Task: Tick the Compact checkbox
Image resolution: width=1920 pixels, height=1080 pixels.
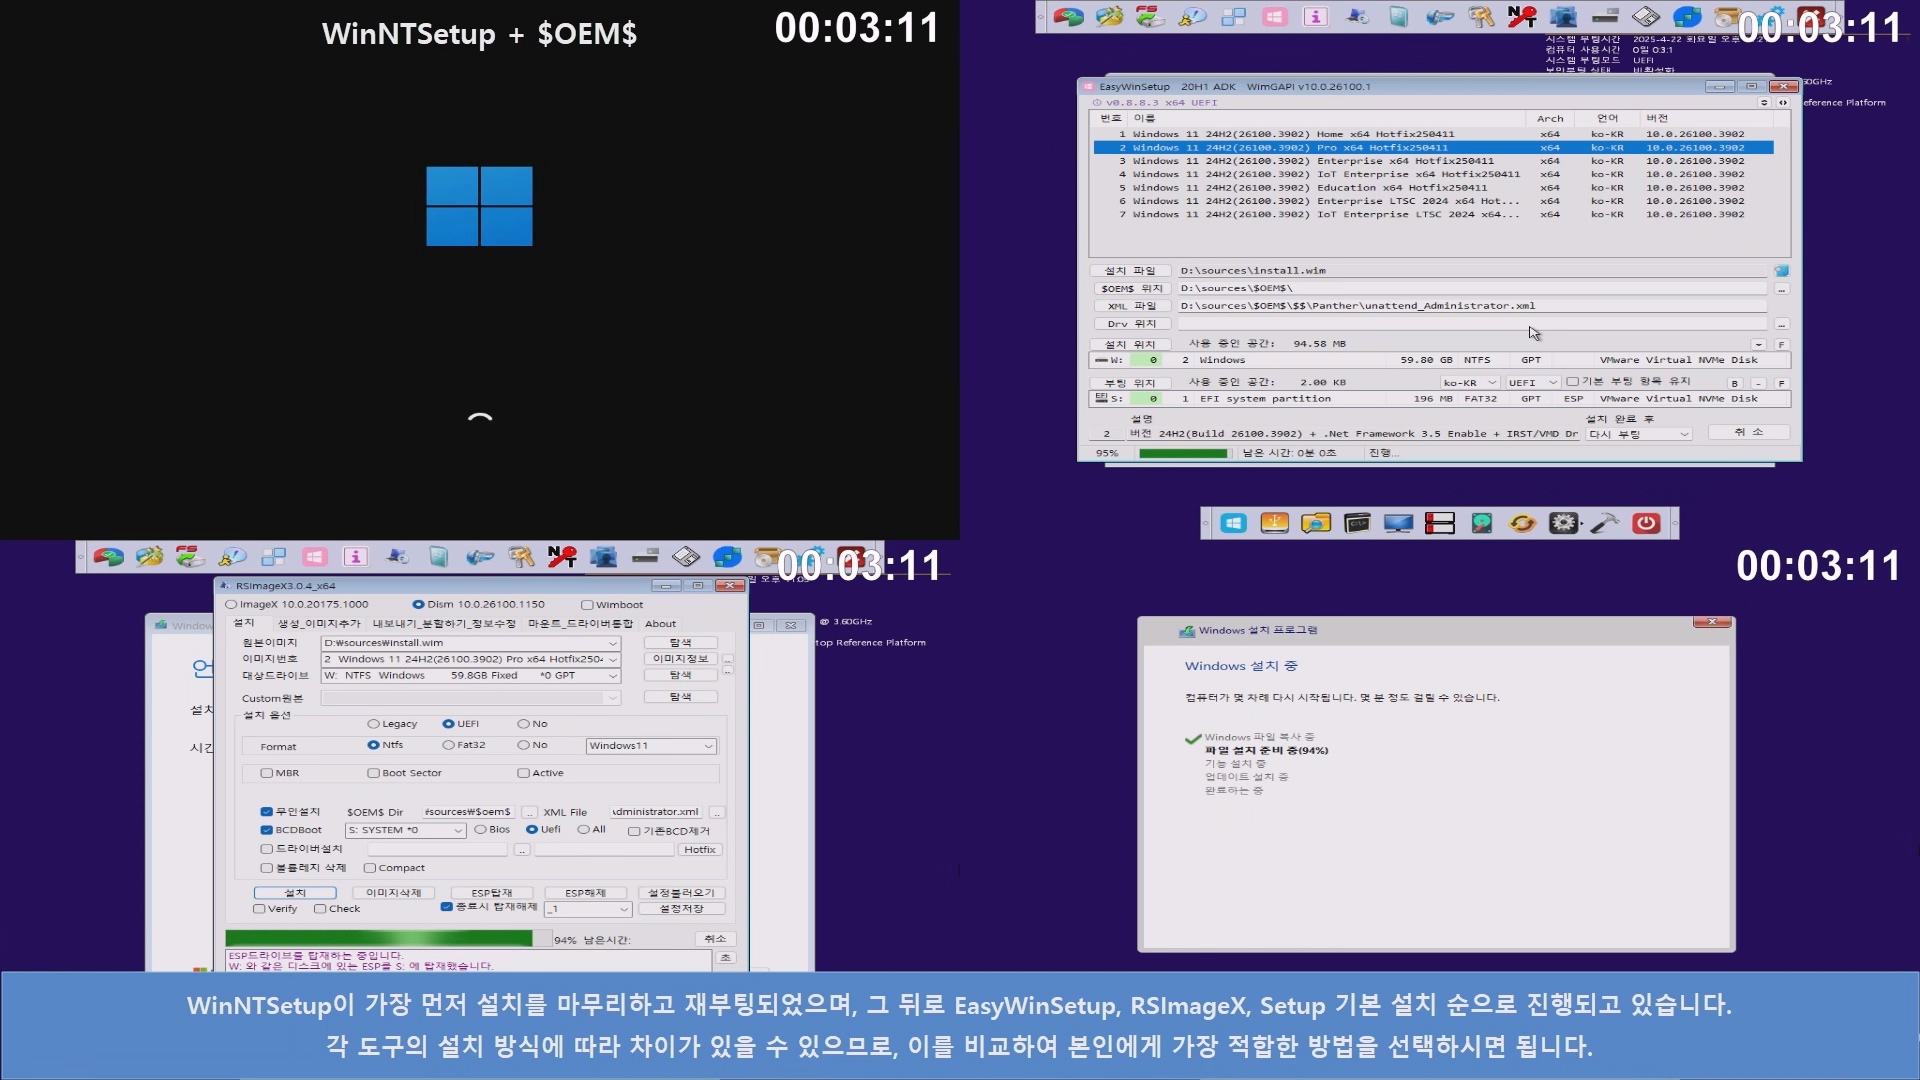Action: 370,868
